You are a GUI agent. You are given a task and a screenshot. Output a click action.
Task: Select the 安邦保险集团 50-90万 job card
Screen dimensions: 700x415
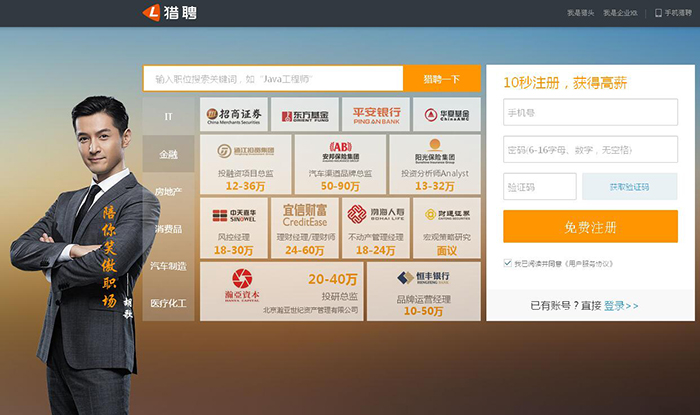point(340,165)
